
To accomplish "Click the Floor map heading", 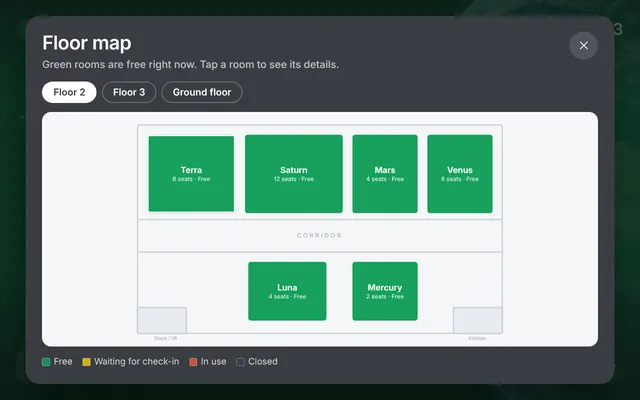I will coord(87,43).
